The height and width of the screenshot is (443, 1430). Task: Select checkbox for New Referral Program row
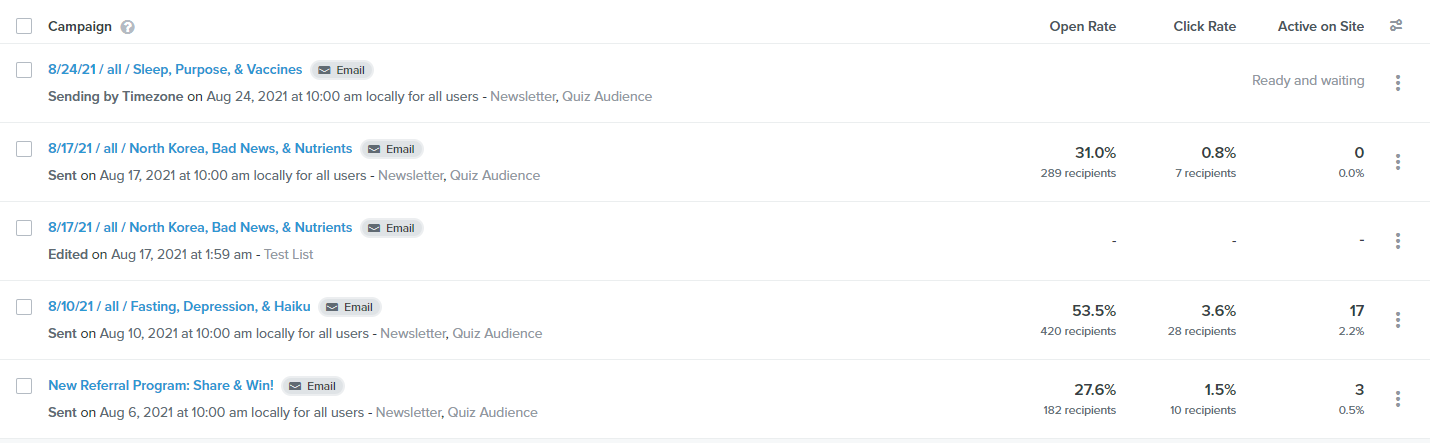[25, 386]
